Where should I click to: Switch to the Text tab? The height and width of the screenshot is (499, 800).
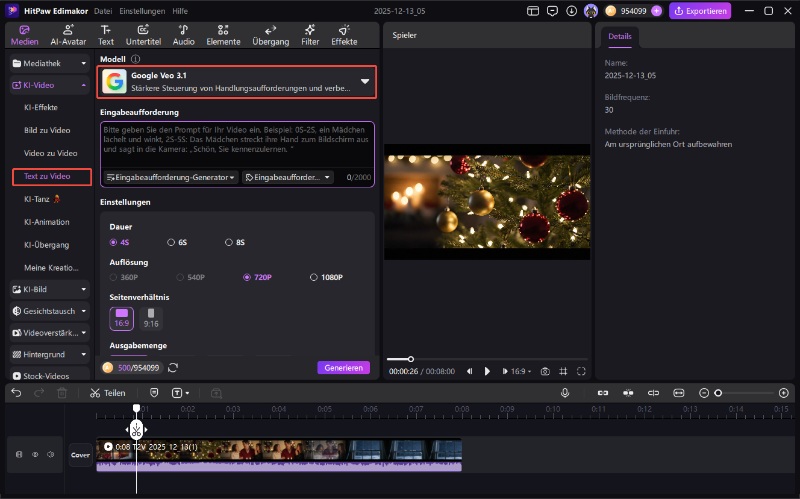pyautogui.click(x=106, y=35)
